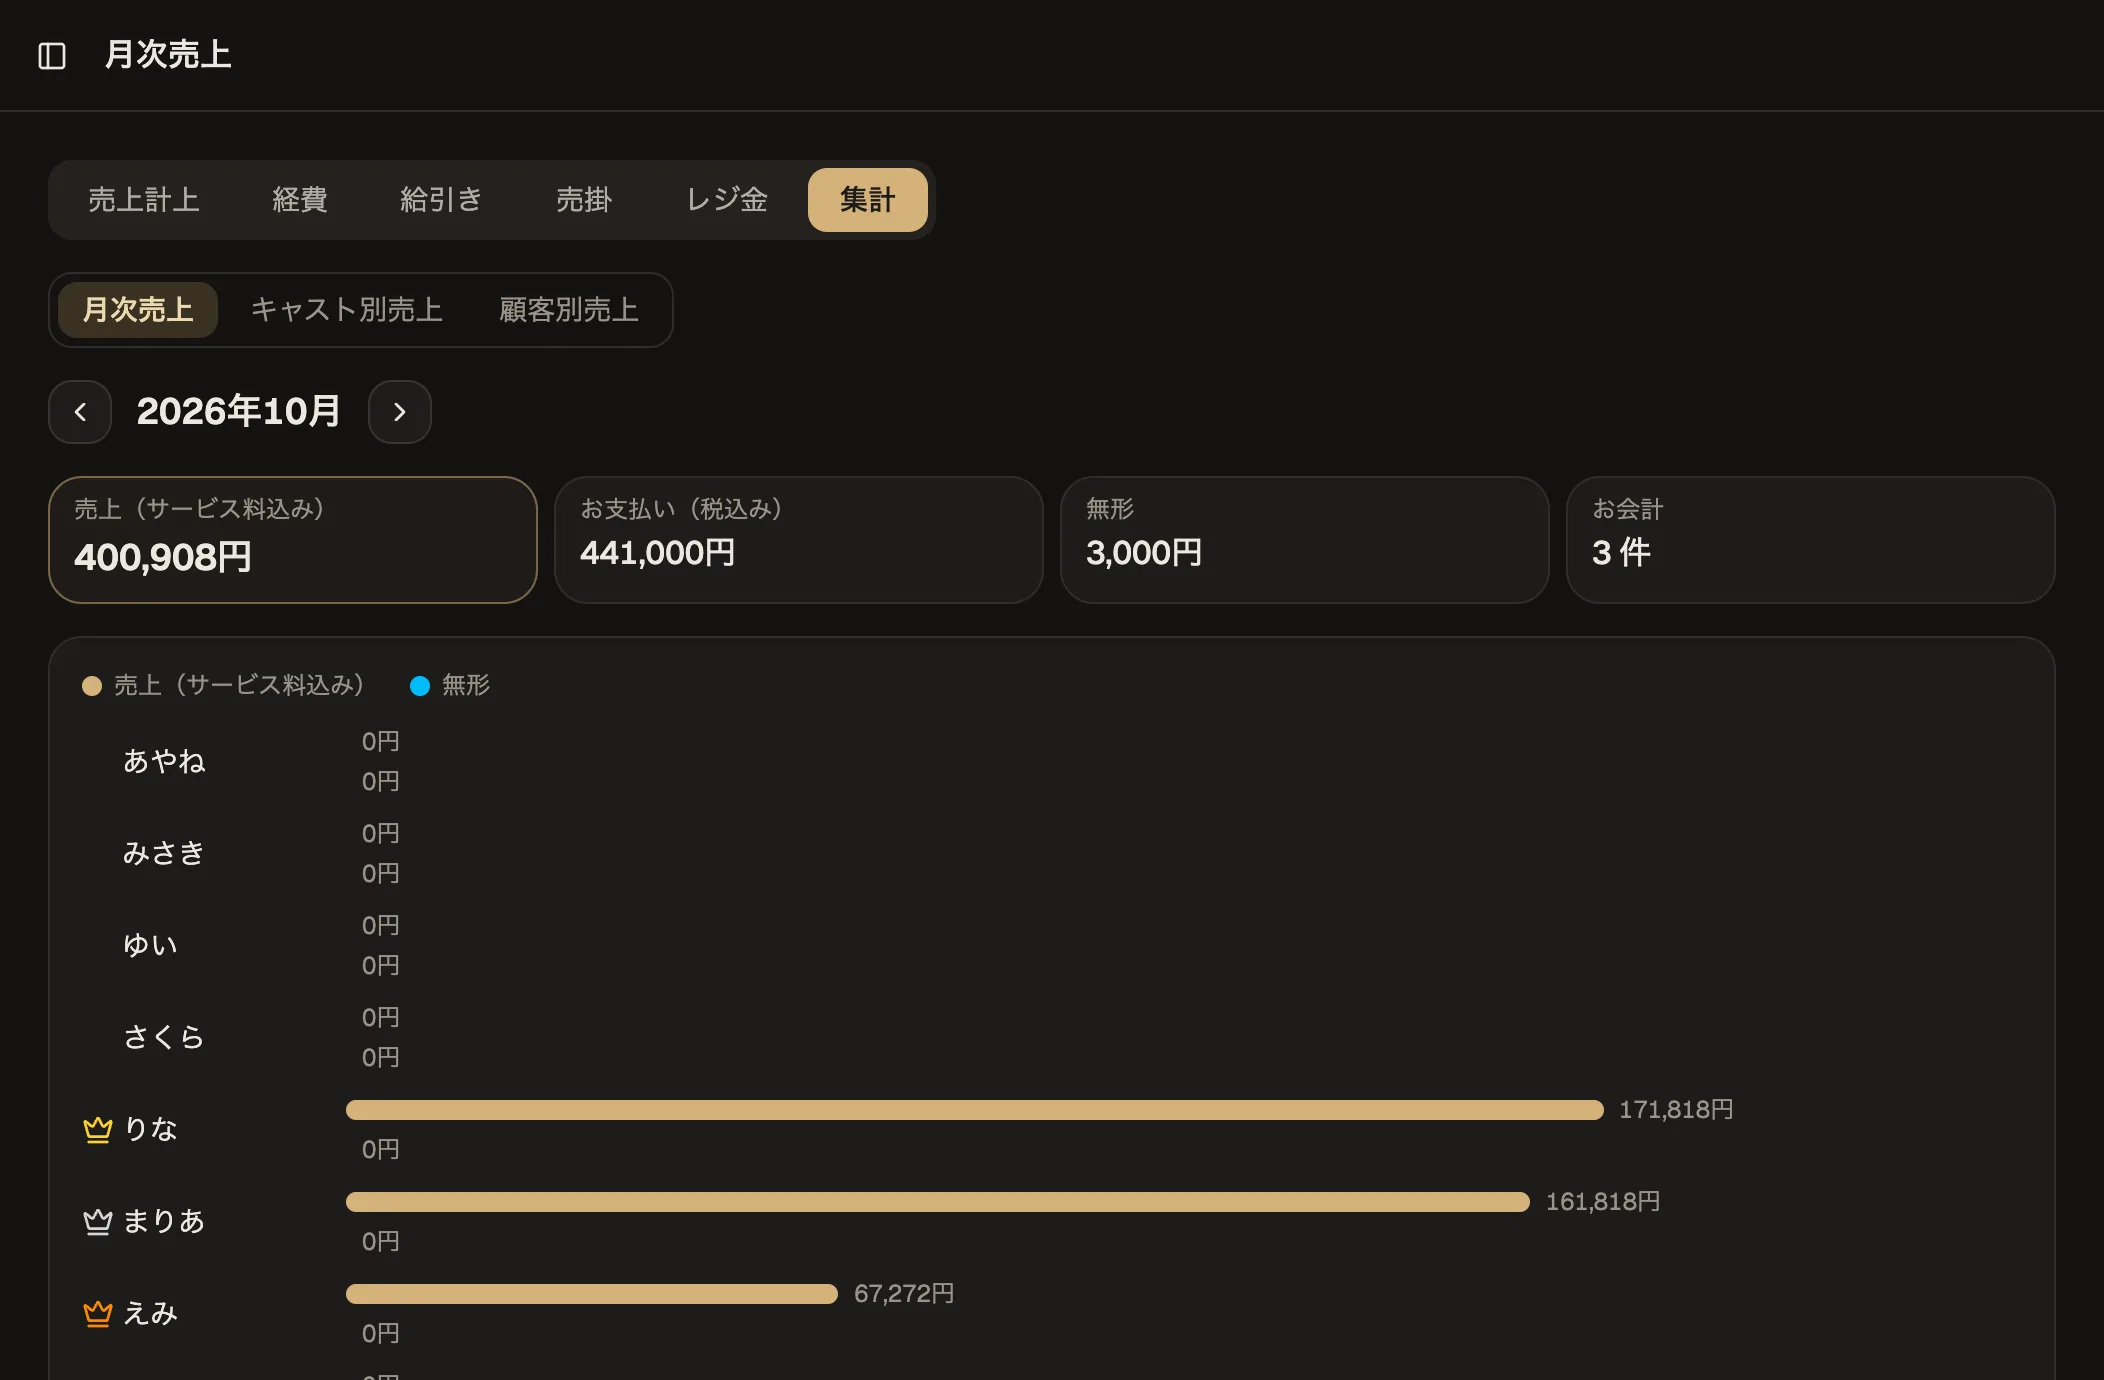Go to previous month arrow
This screenshot has width=2104, height=1380.
80,412
